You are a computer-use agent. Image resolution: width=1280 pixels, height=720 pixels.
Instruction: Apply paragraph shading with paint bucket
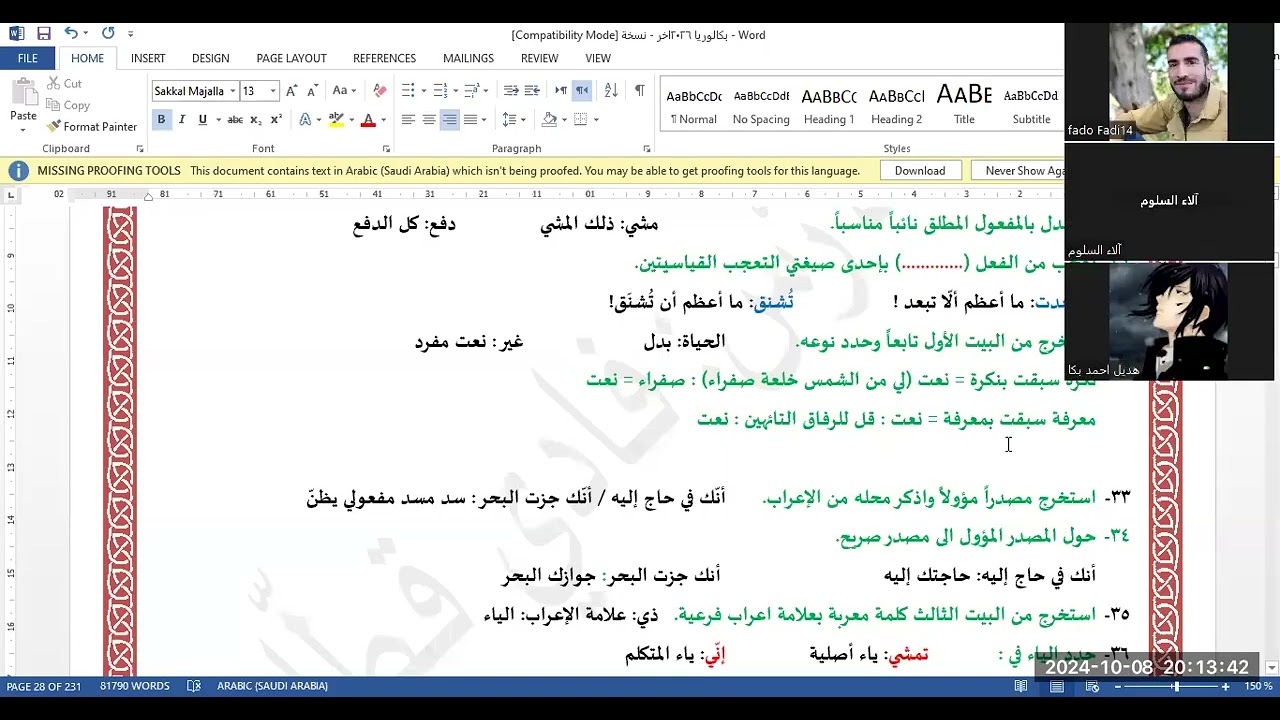point(549,120)
